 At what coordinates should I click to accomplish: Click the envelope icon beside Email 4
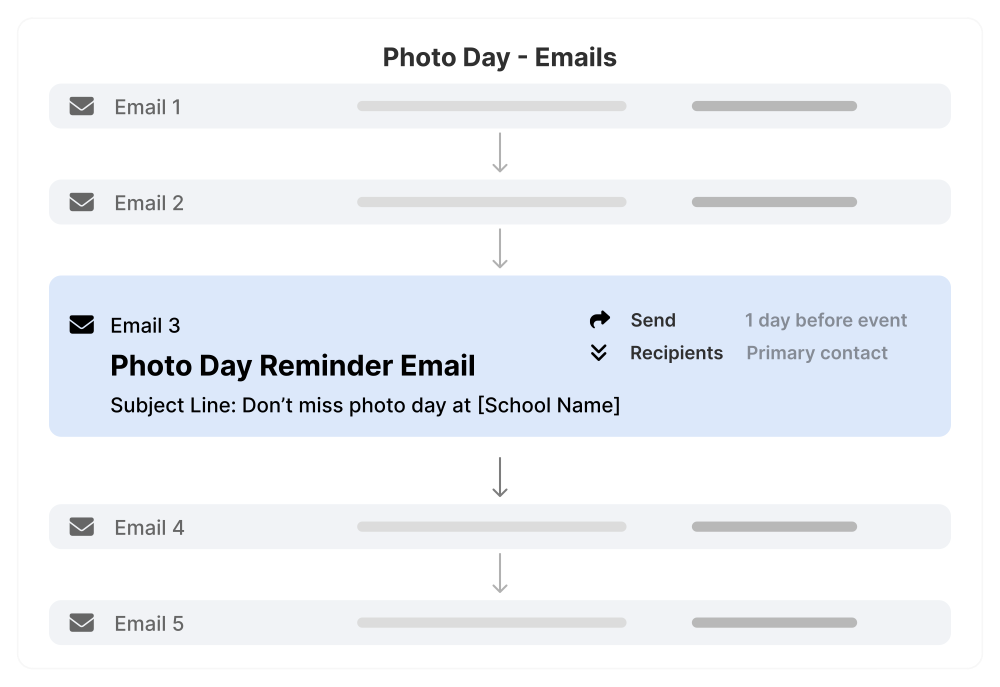[x=82, y=526]
